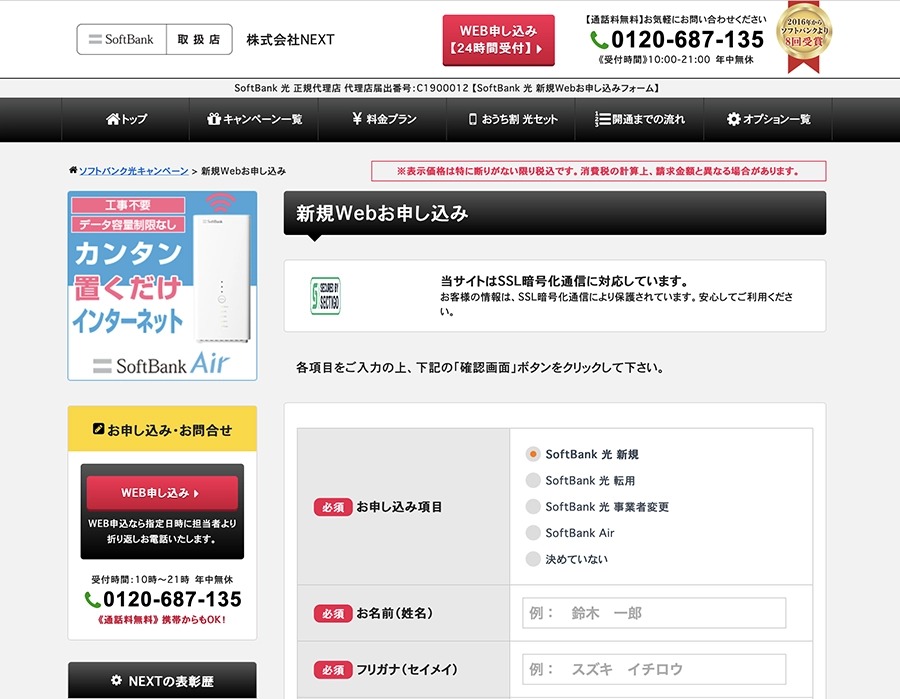Click 取扱店 label in header logo
Viewport: 900px width, 699px height.
pos(199,40)
